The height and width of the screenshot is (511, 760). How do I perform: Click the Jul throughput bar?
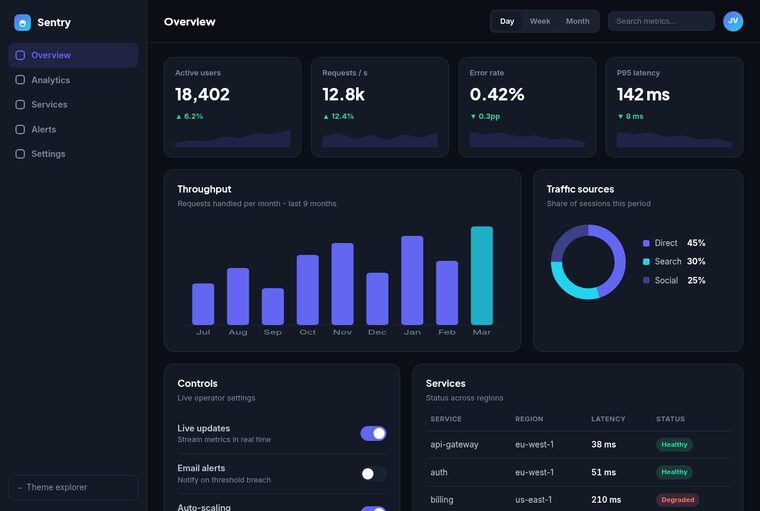(203, 304)
